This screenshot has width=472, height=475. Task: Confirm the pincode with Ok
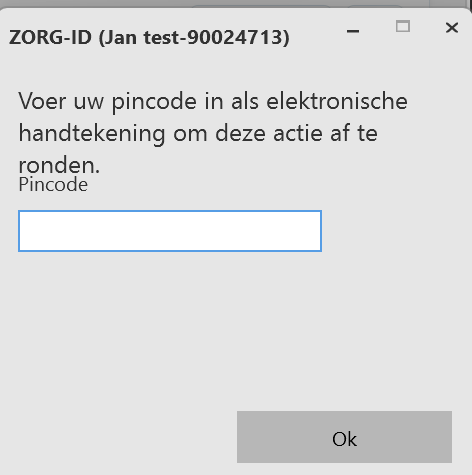point(344,437)
